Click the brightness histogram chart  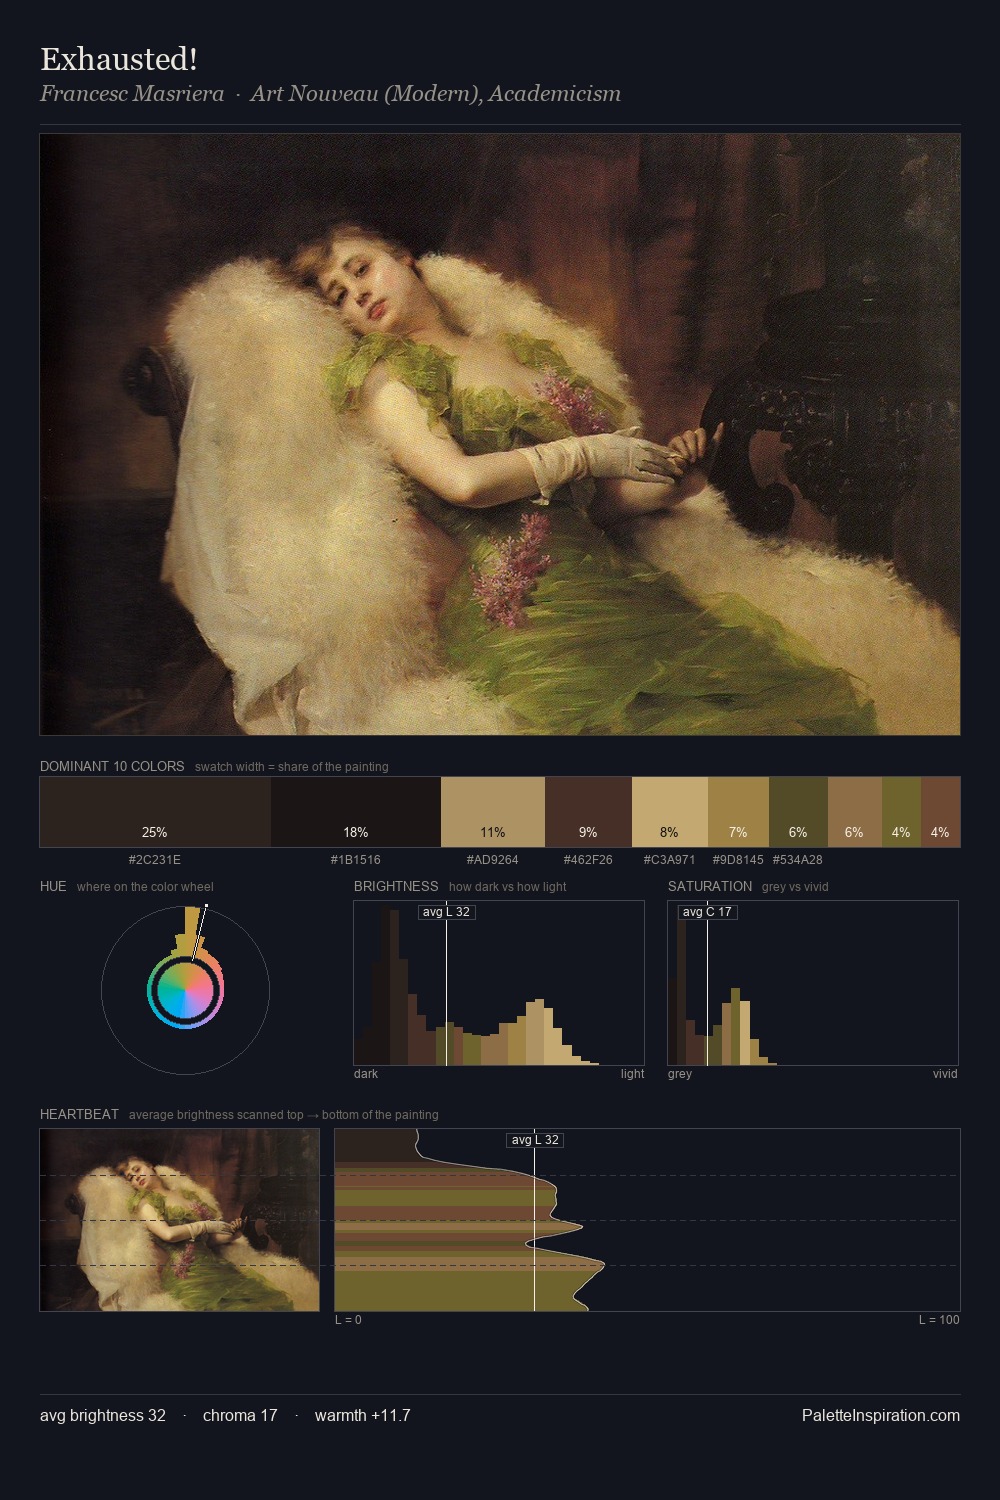click(499, 983)
